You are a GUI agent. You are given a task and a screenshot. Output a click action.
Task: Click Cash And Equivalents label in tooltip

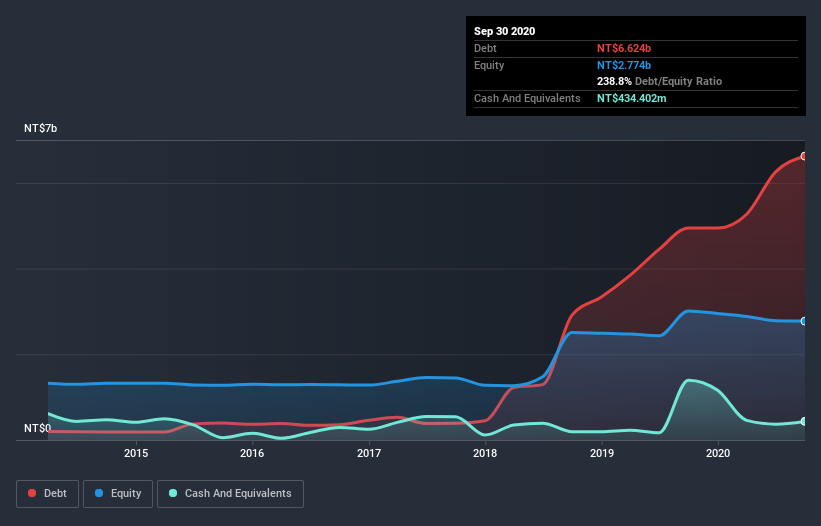pos(527,98)
